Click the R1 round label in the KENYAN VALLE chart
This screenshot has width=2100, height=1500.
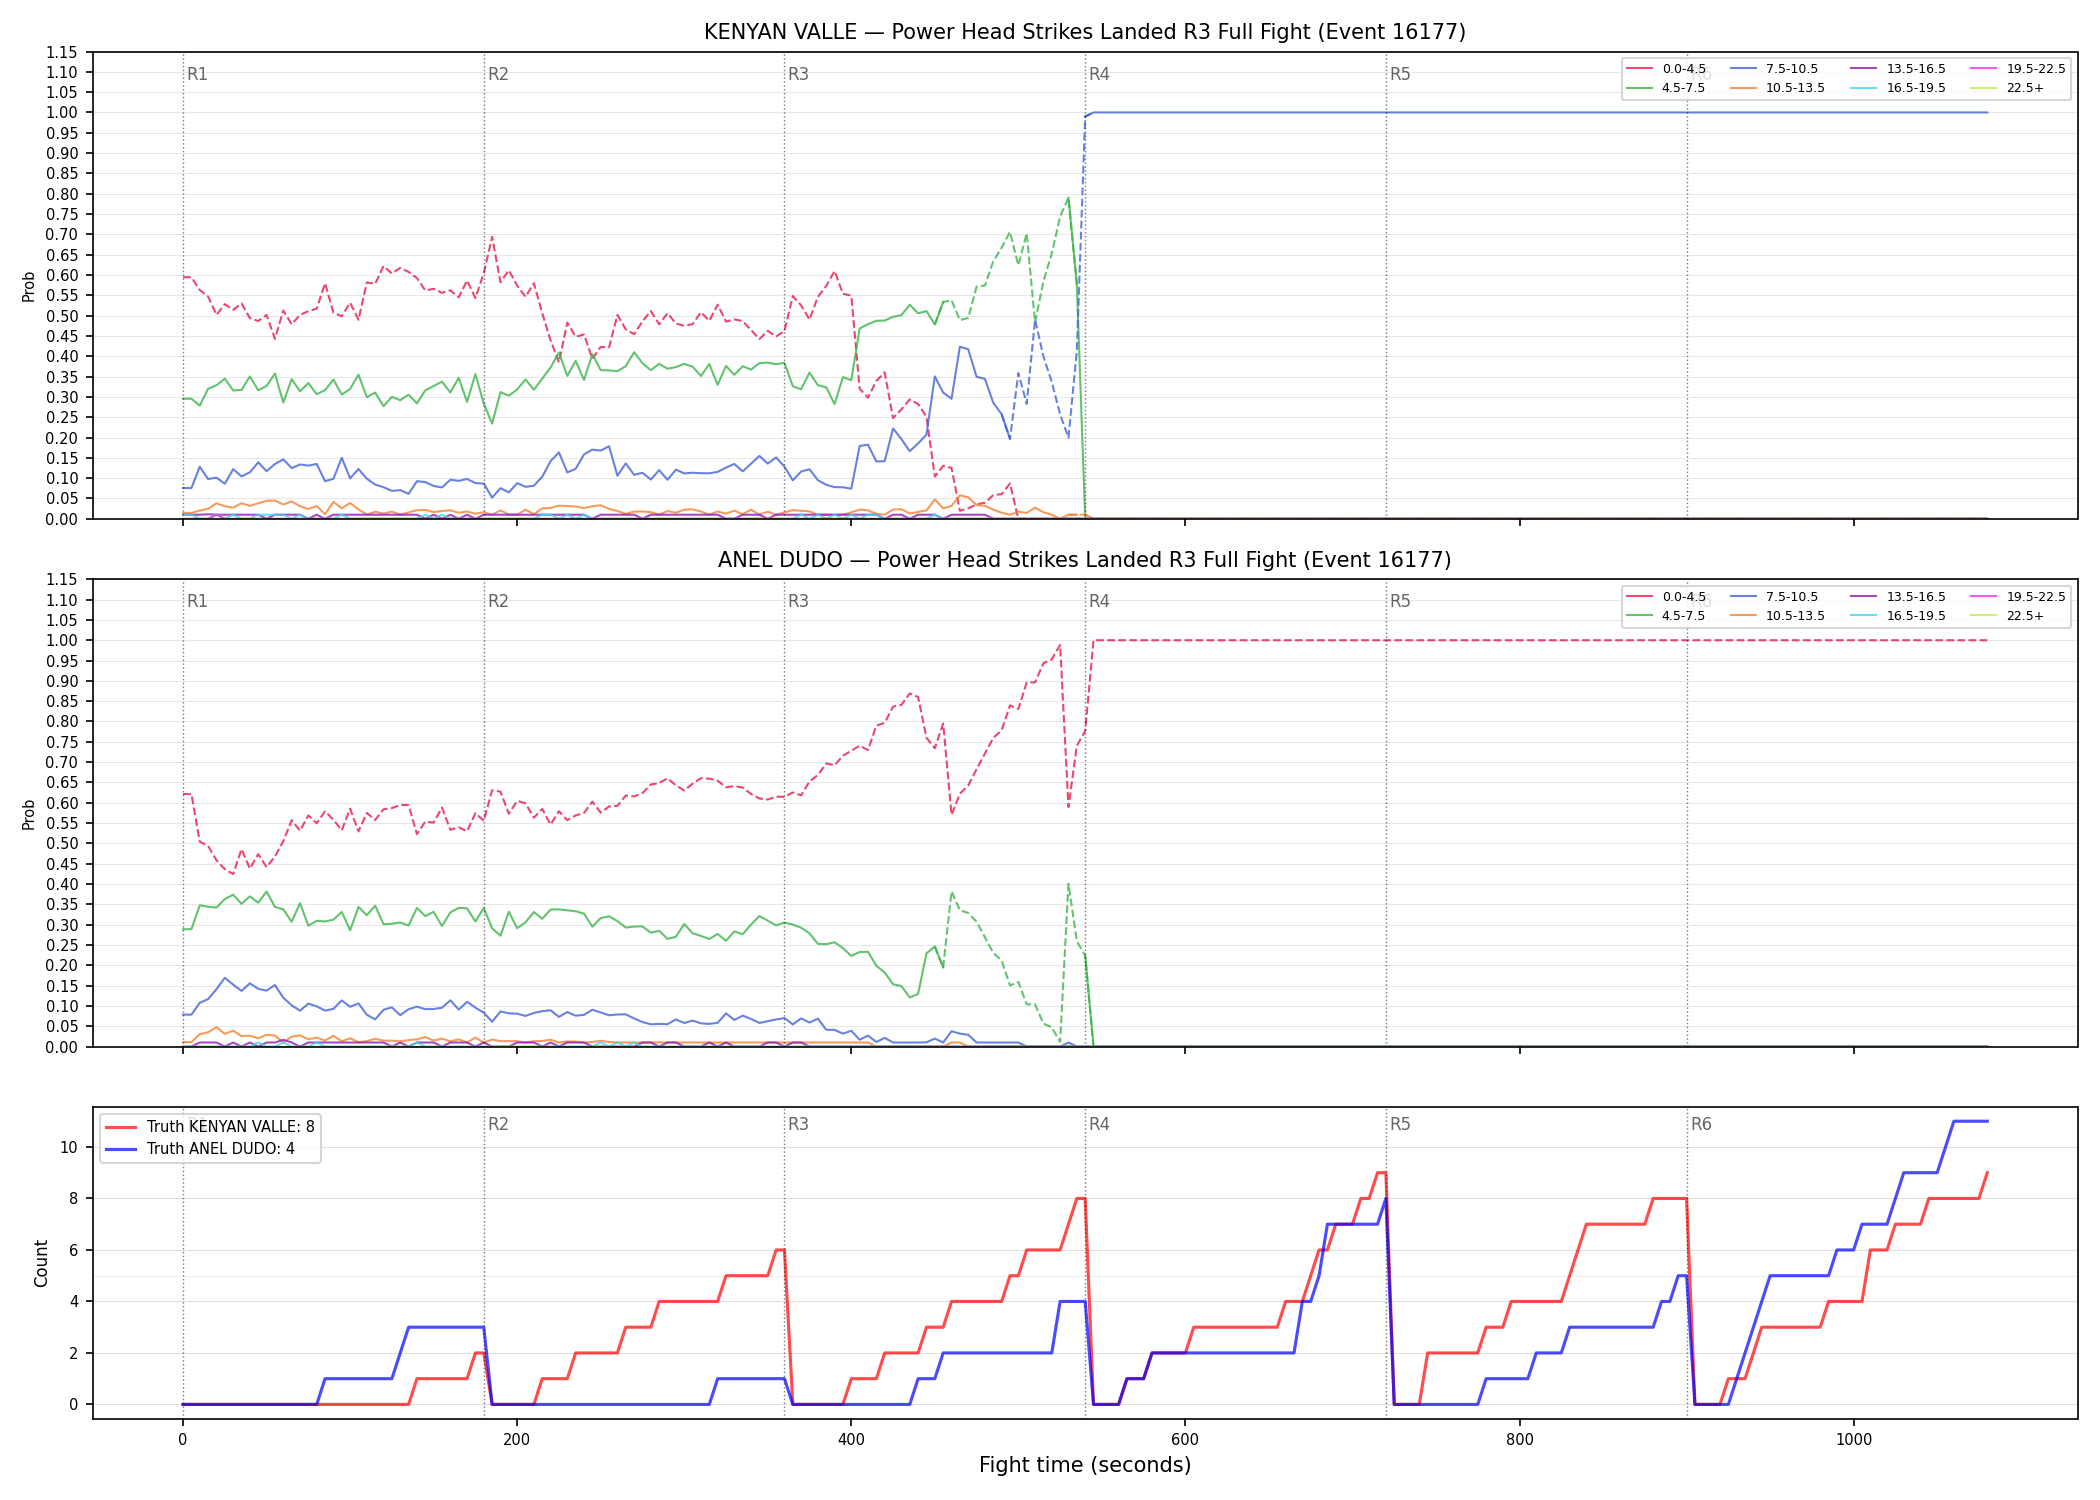[x=197, y=74]
